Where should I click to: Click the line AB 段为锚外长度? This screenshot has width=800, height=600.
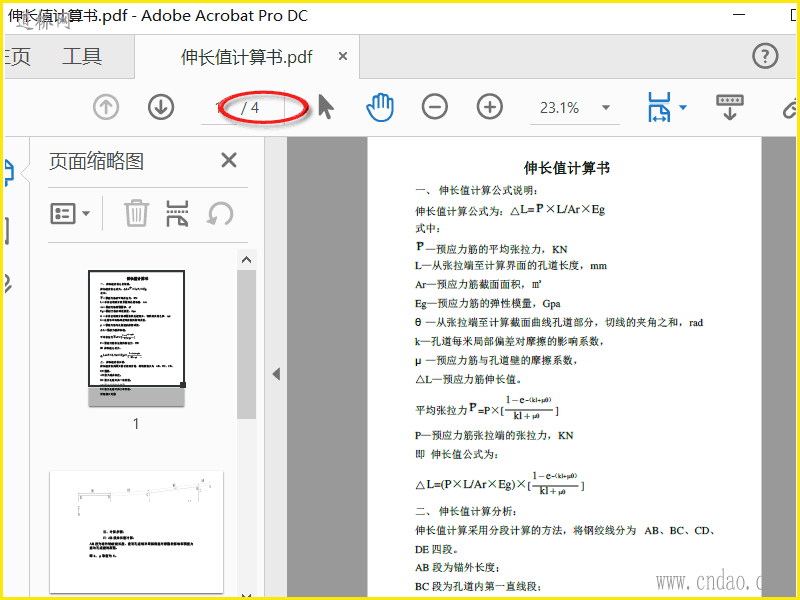pos(457,567)
